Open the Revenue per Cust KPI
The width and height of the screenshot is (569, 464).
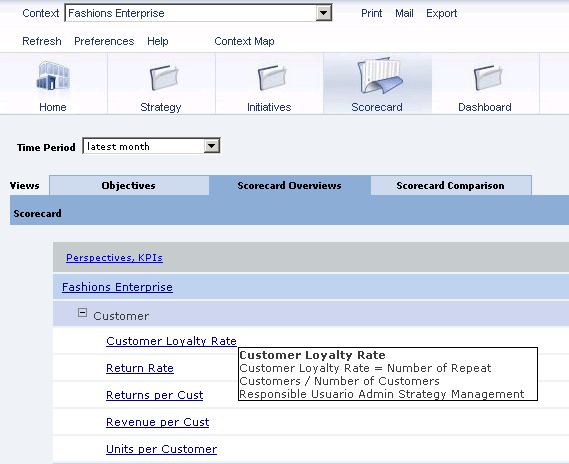[x=157, y=422]
